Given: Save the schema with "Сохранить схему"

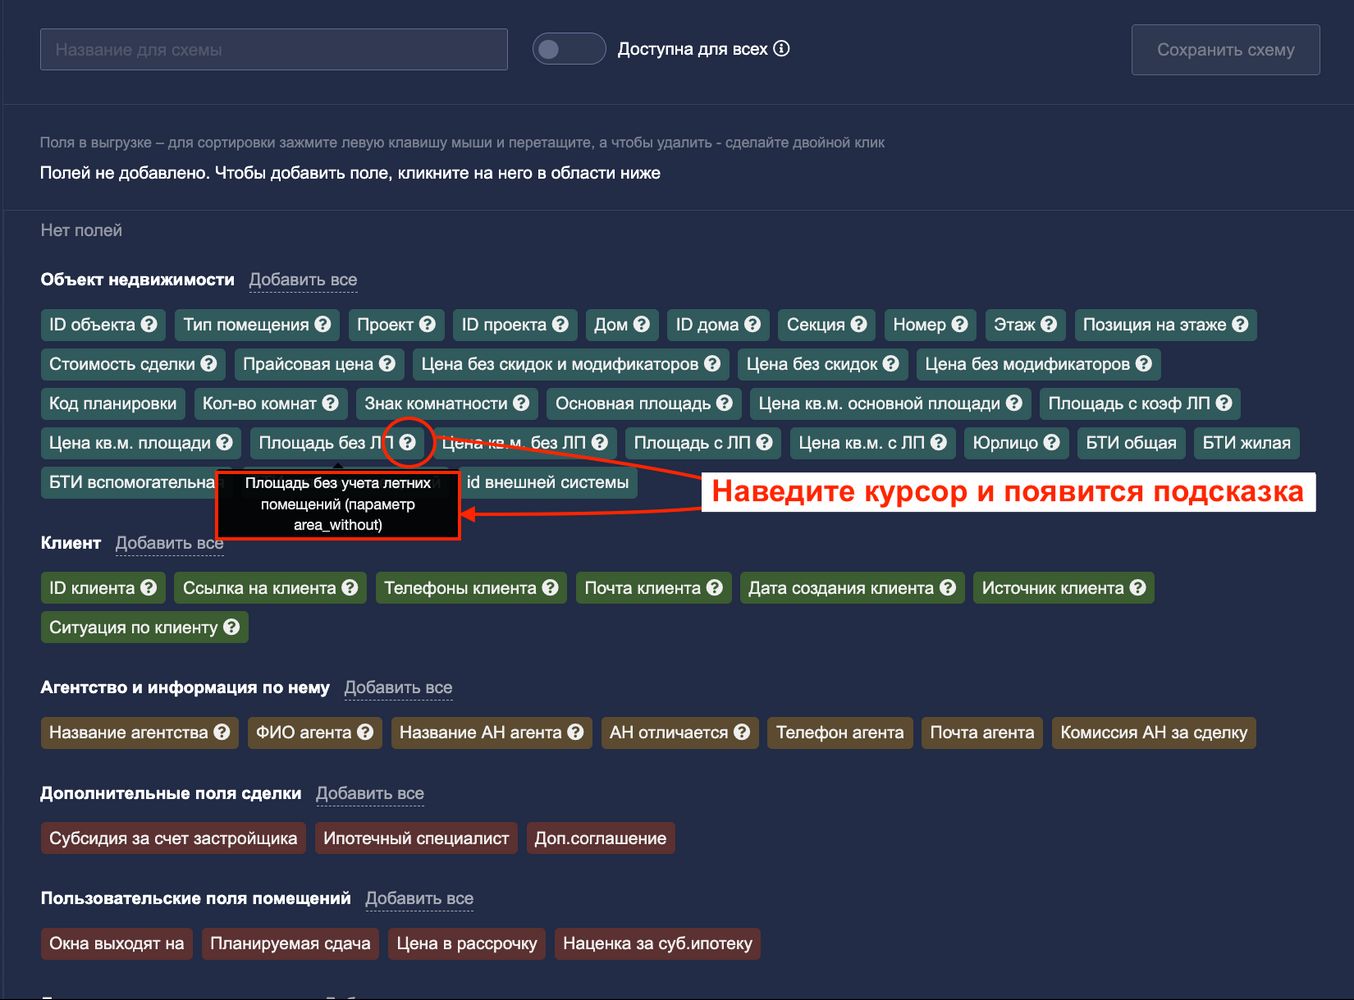Looking at the screenshot, I should point(1226,50).
